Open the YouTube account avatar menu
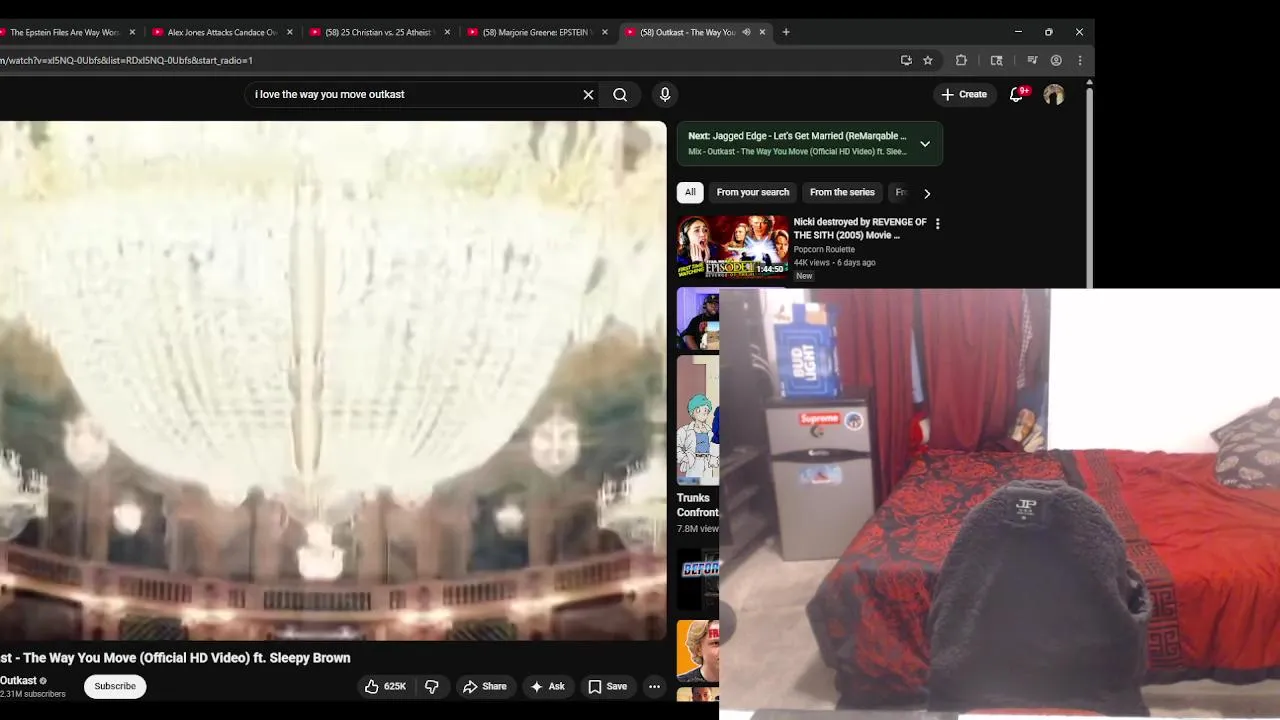The height and width of the screenshot is (720, 1280). (1054, 95)
